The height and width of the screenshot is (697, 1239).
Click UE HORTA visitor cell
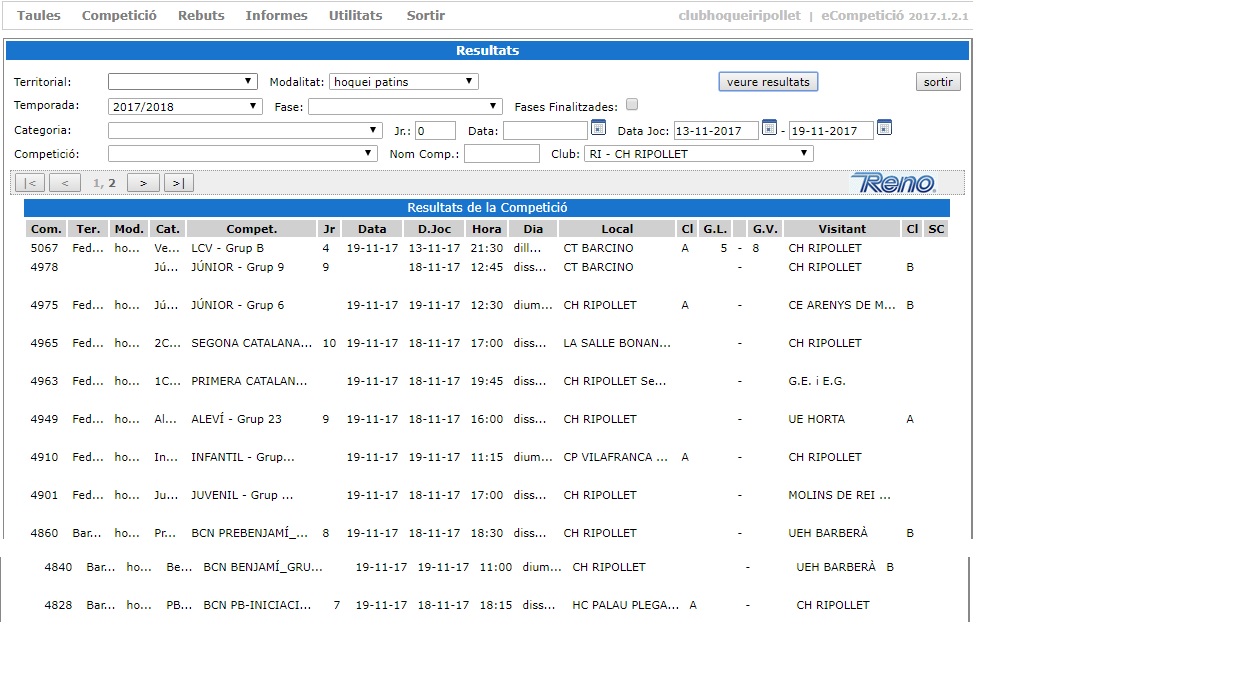(x=816, y=419)
